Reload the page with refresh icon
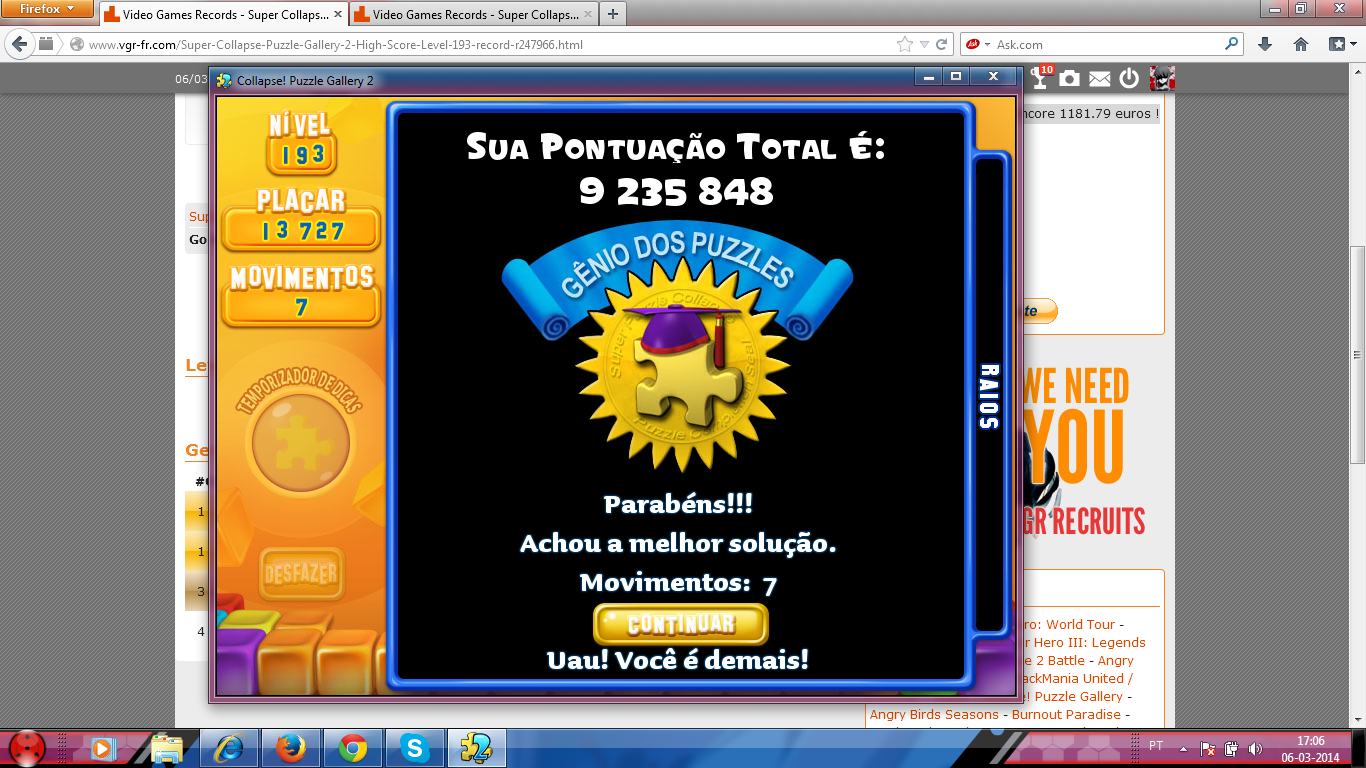The image size is (1366, 768). tap(941, 44)
